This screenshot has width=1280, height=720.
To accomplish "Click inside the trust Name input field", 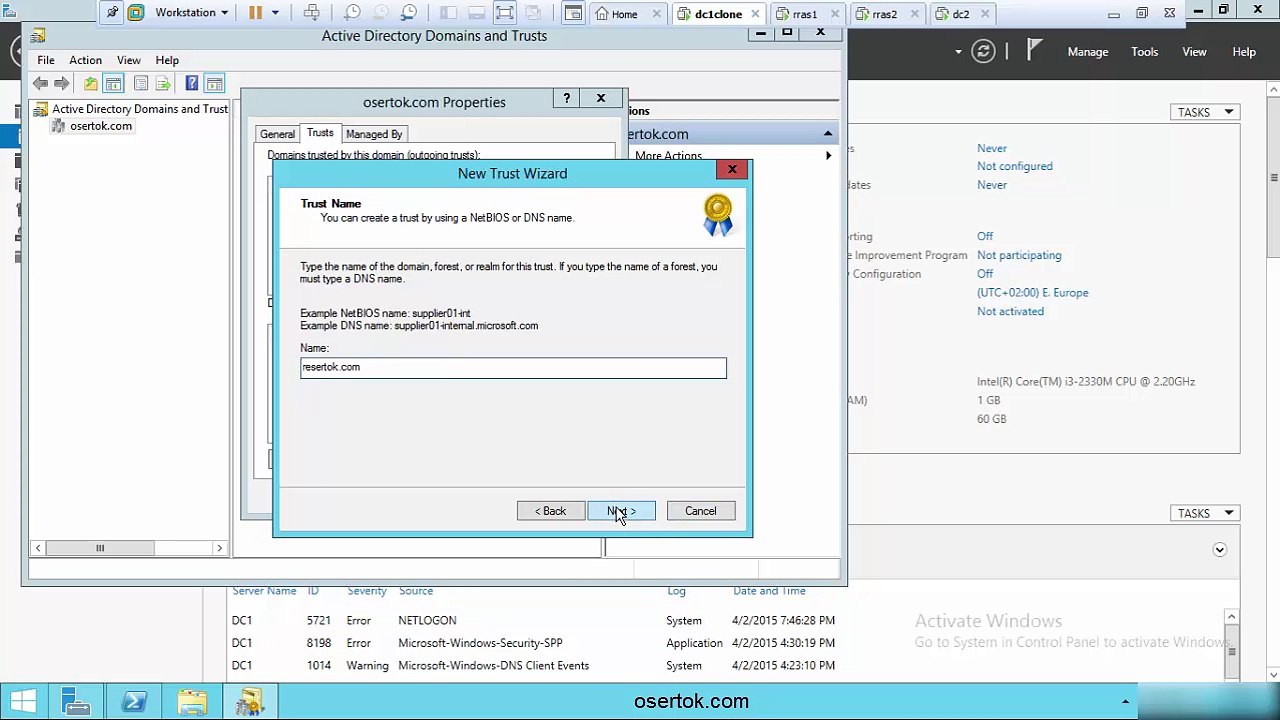I will click(x=513, y=367).
